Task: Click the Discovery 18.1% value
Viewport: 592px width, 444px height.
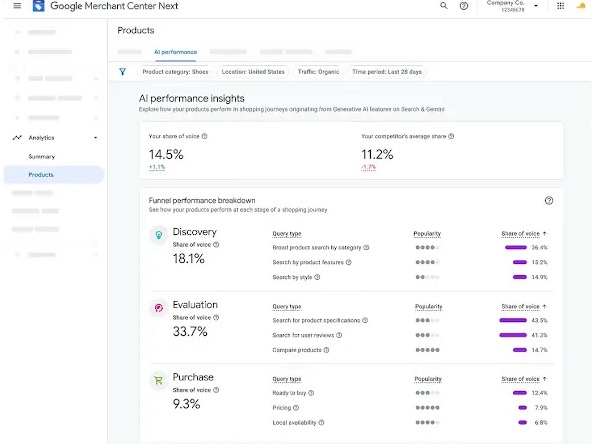Action: [x=188, y=259]
